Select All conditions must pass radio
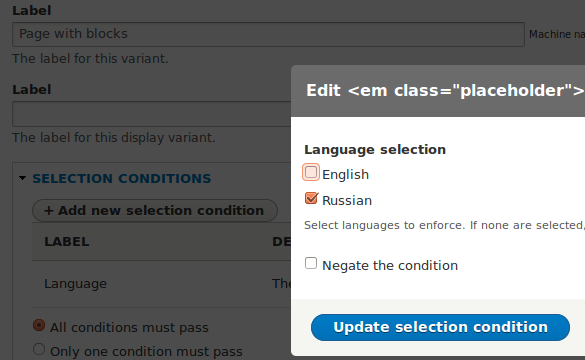This screenshot has width=585, height=360. (39, 325)
